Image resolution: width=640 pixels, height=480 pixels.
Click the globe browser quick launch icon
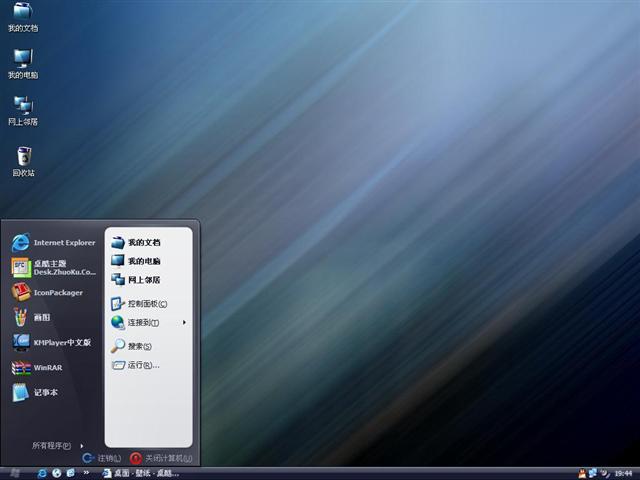[57, 473]
